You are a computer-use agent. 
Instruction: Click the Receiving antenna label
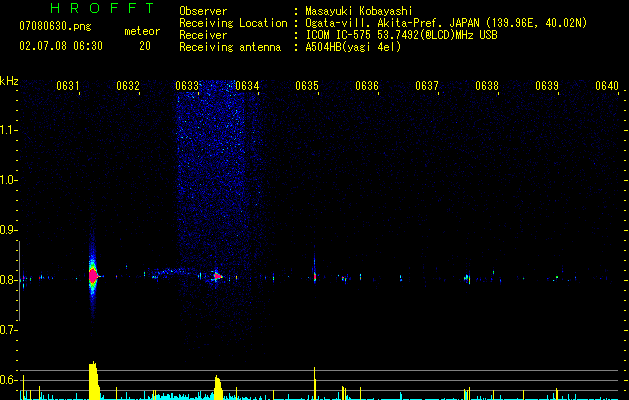point(230,47)
